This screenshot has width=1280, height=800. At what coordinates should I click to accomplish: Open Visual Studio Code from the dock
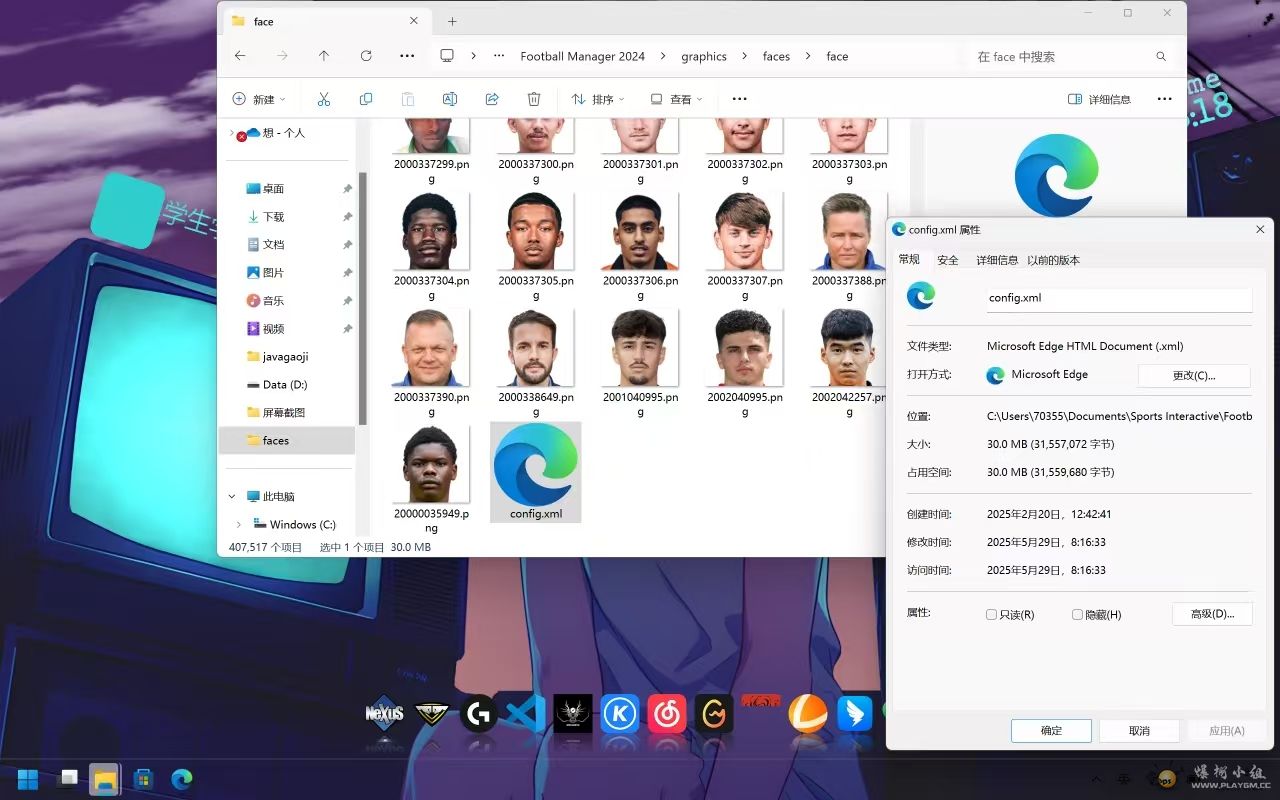[x=525, y=714]
